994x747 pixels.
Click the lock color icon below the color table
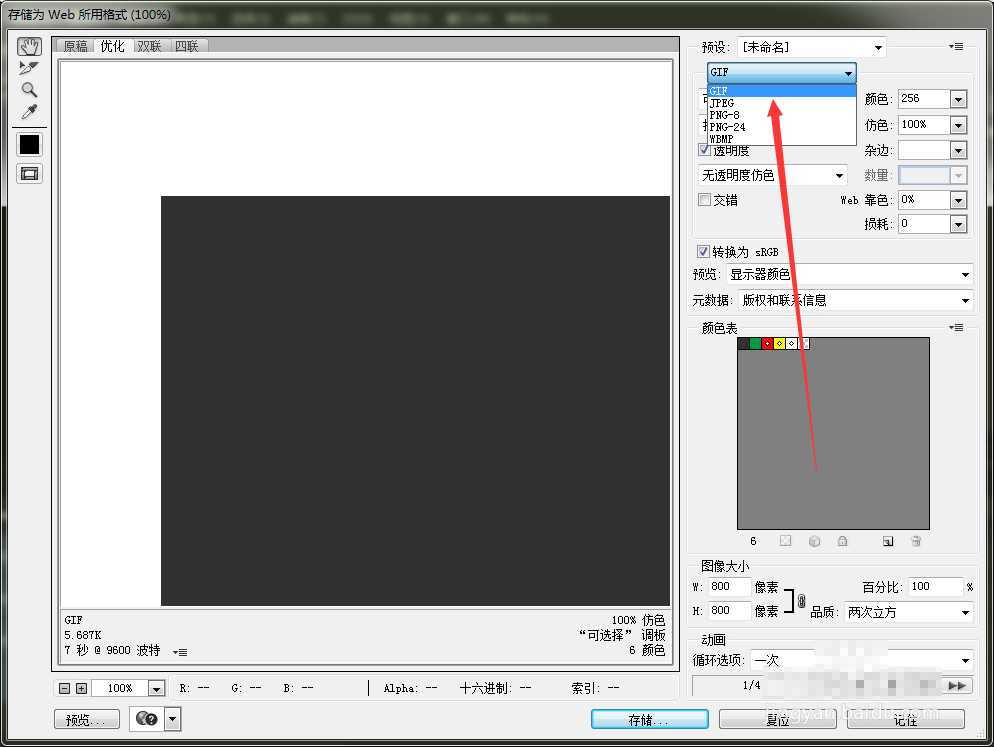(x=842, y=540)
